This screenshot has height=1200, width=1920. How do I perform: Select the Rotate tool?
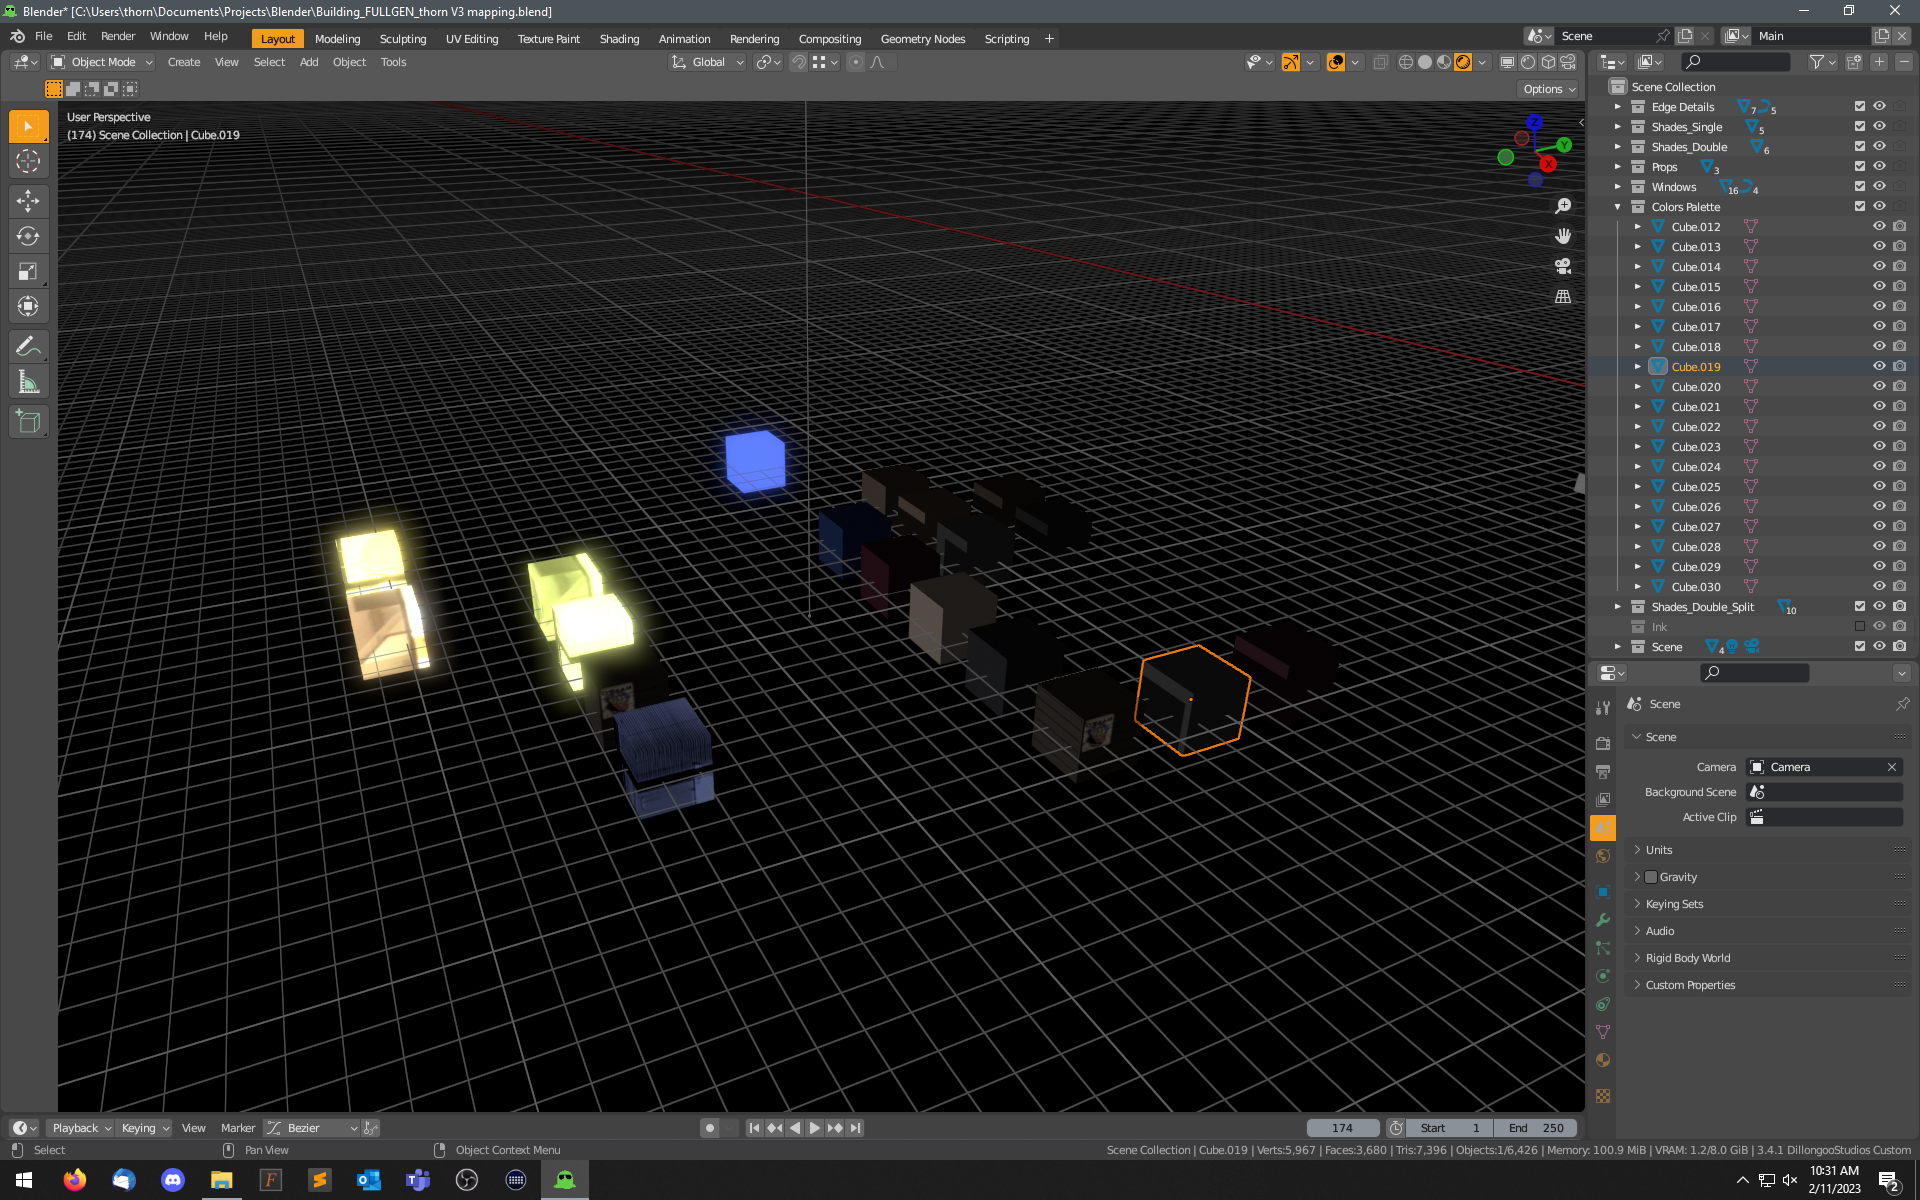28,236
